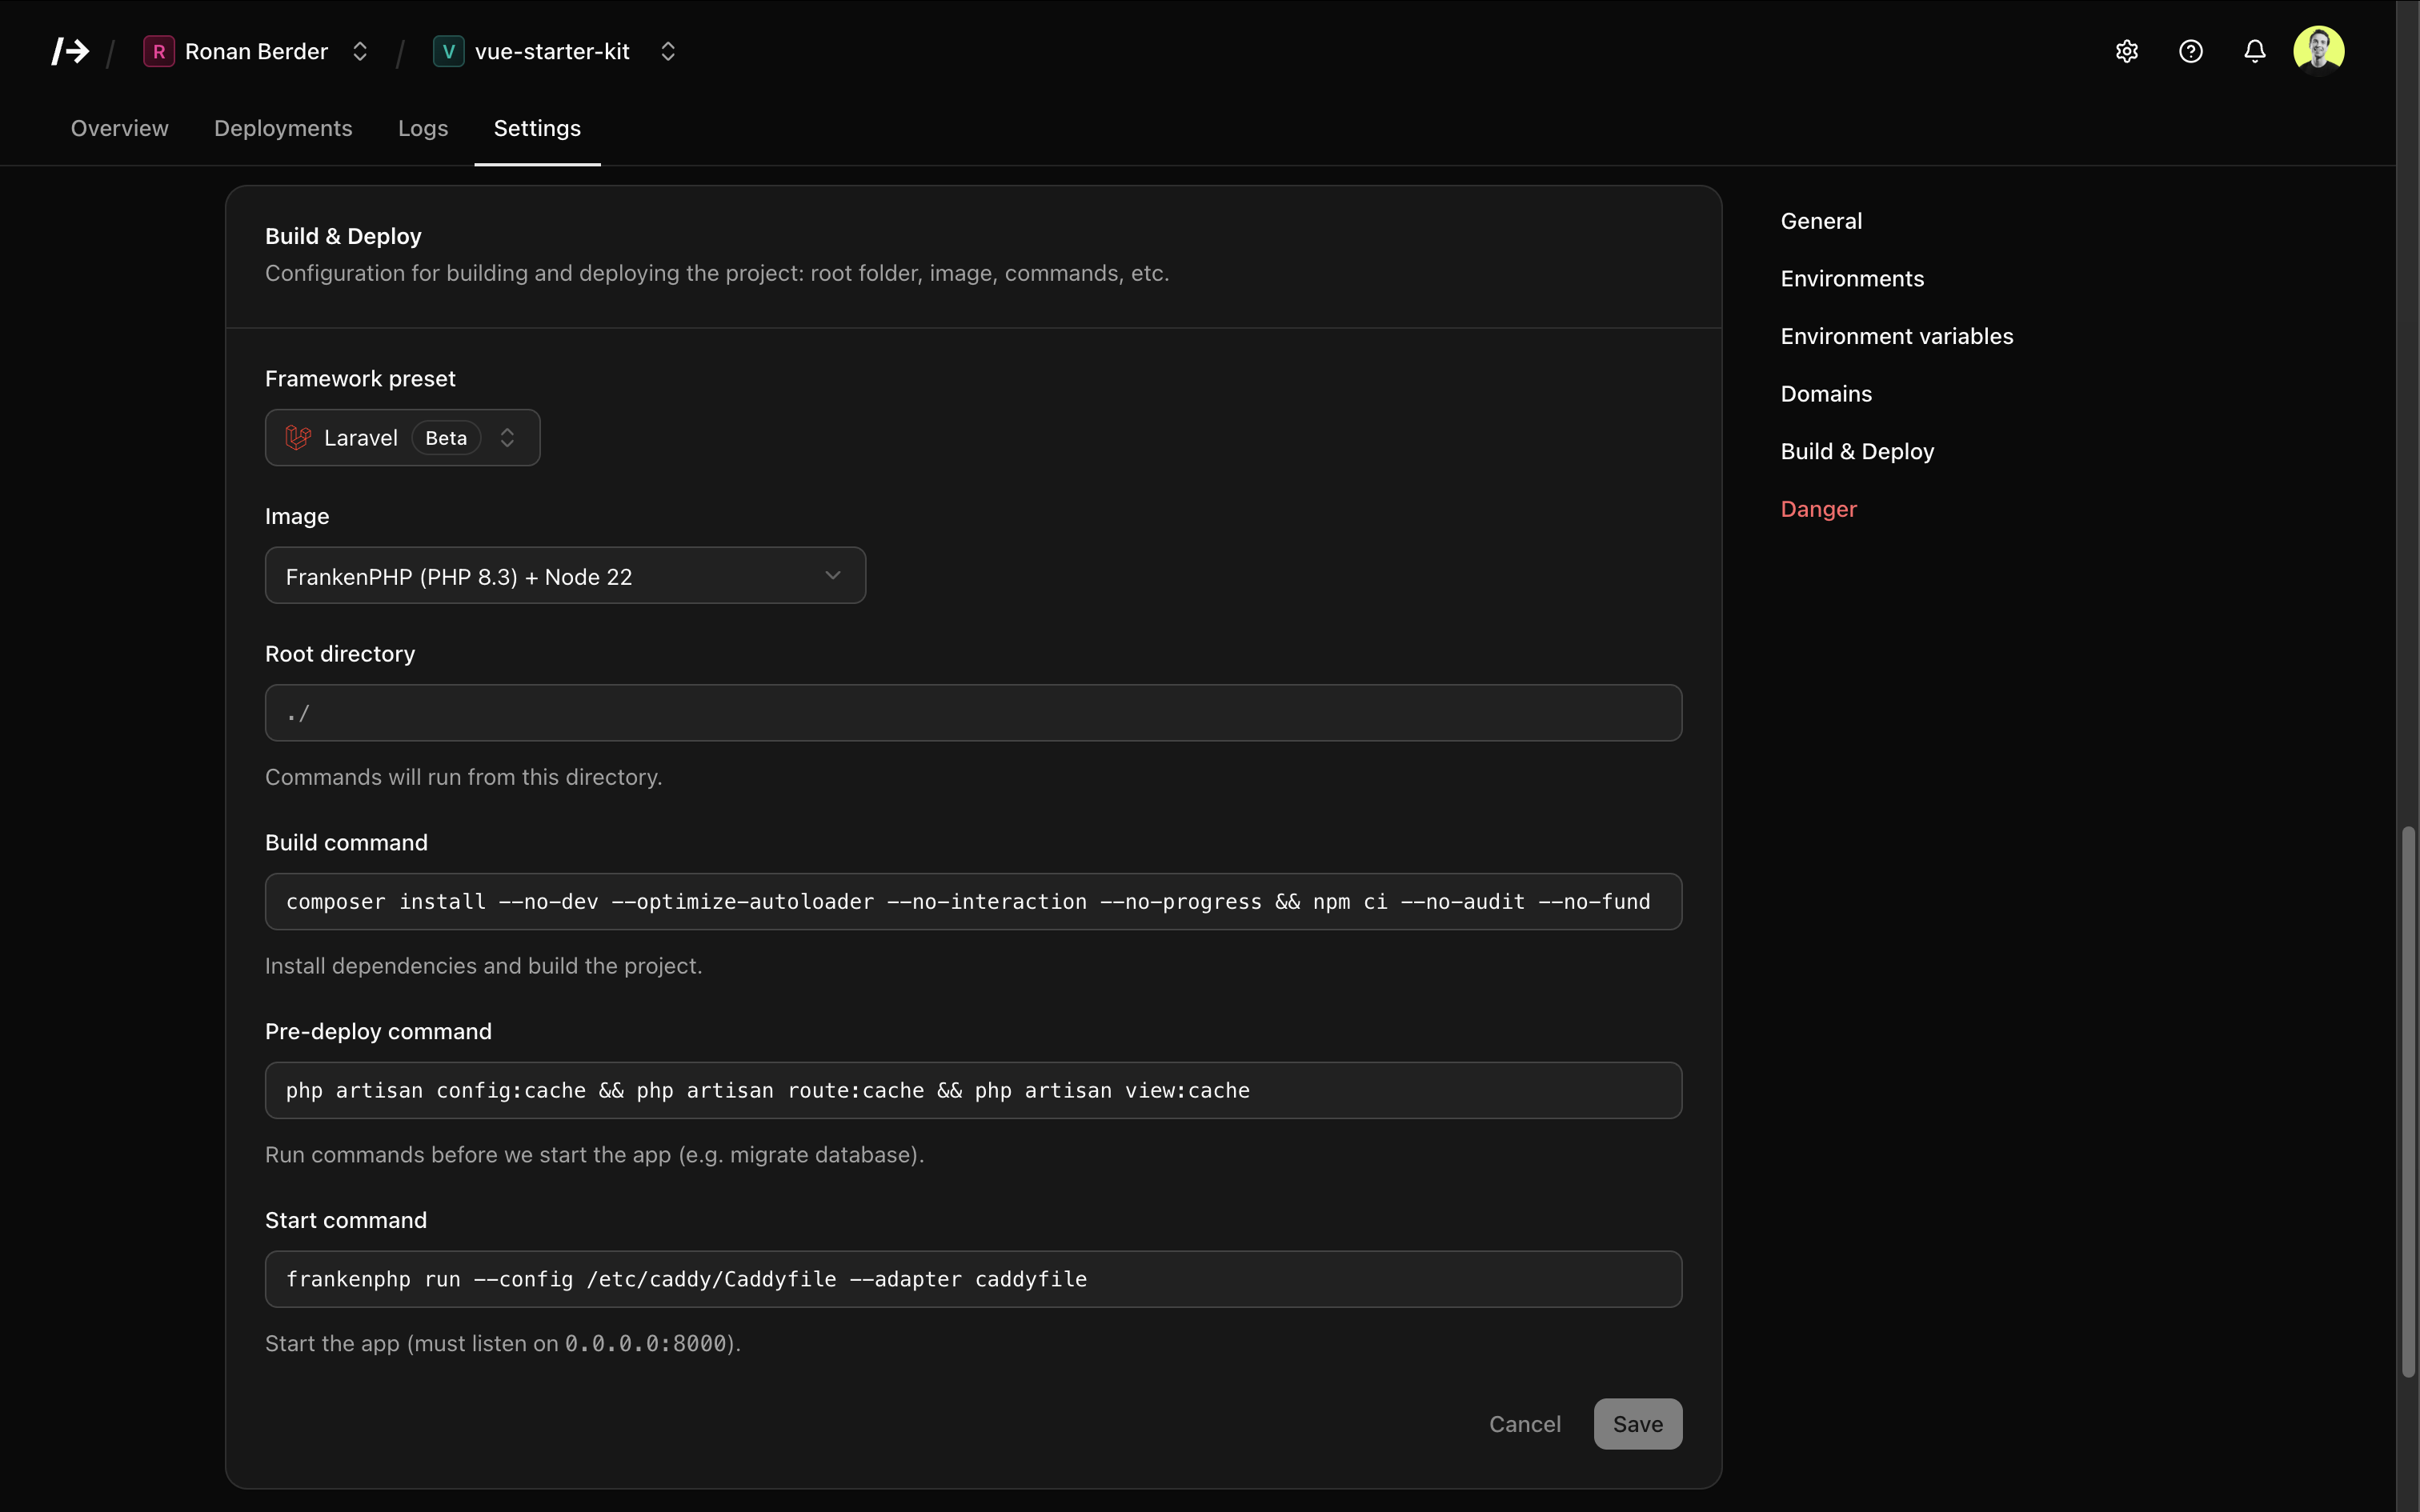Click the Laravel logo in the framework preset
The image size is (2420, 1512).
298,438
